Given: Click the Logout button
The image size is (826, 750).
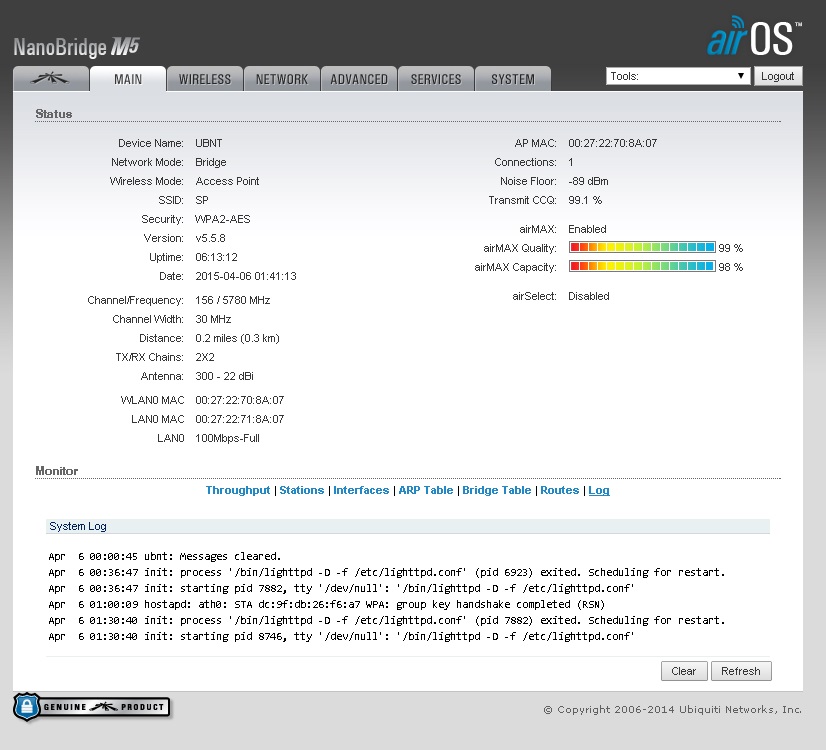Looking at the screenshot, I should (778, 76).
